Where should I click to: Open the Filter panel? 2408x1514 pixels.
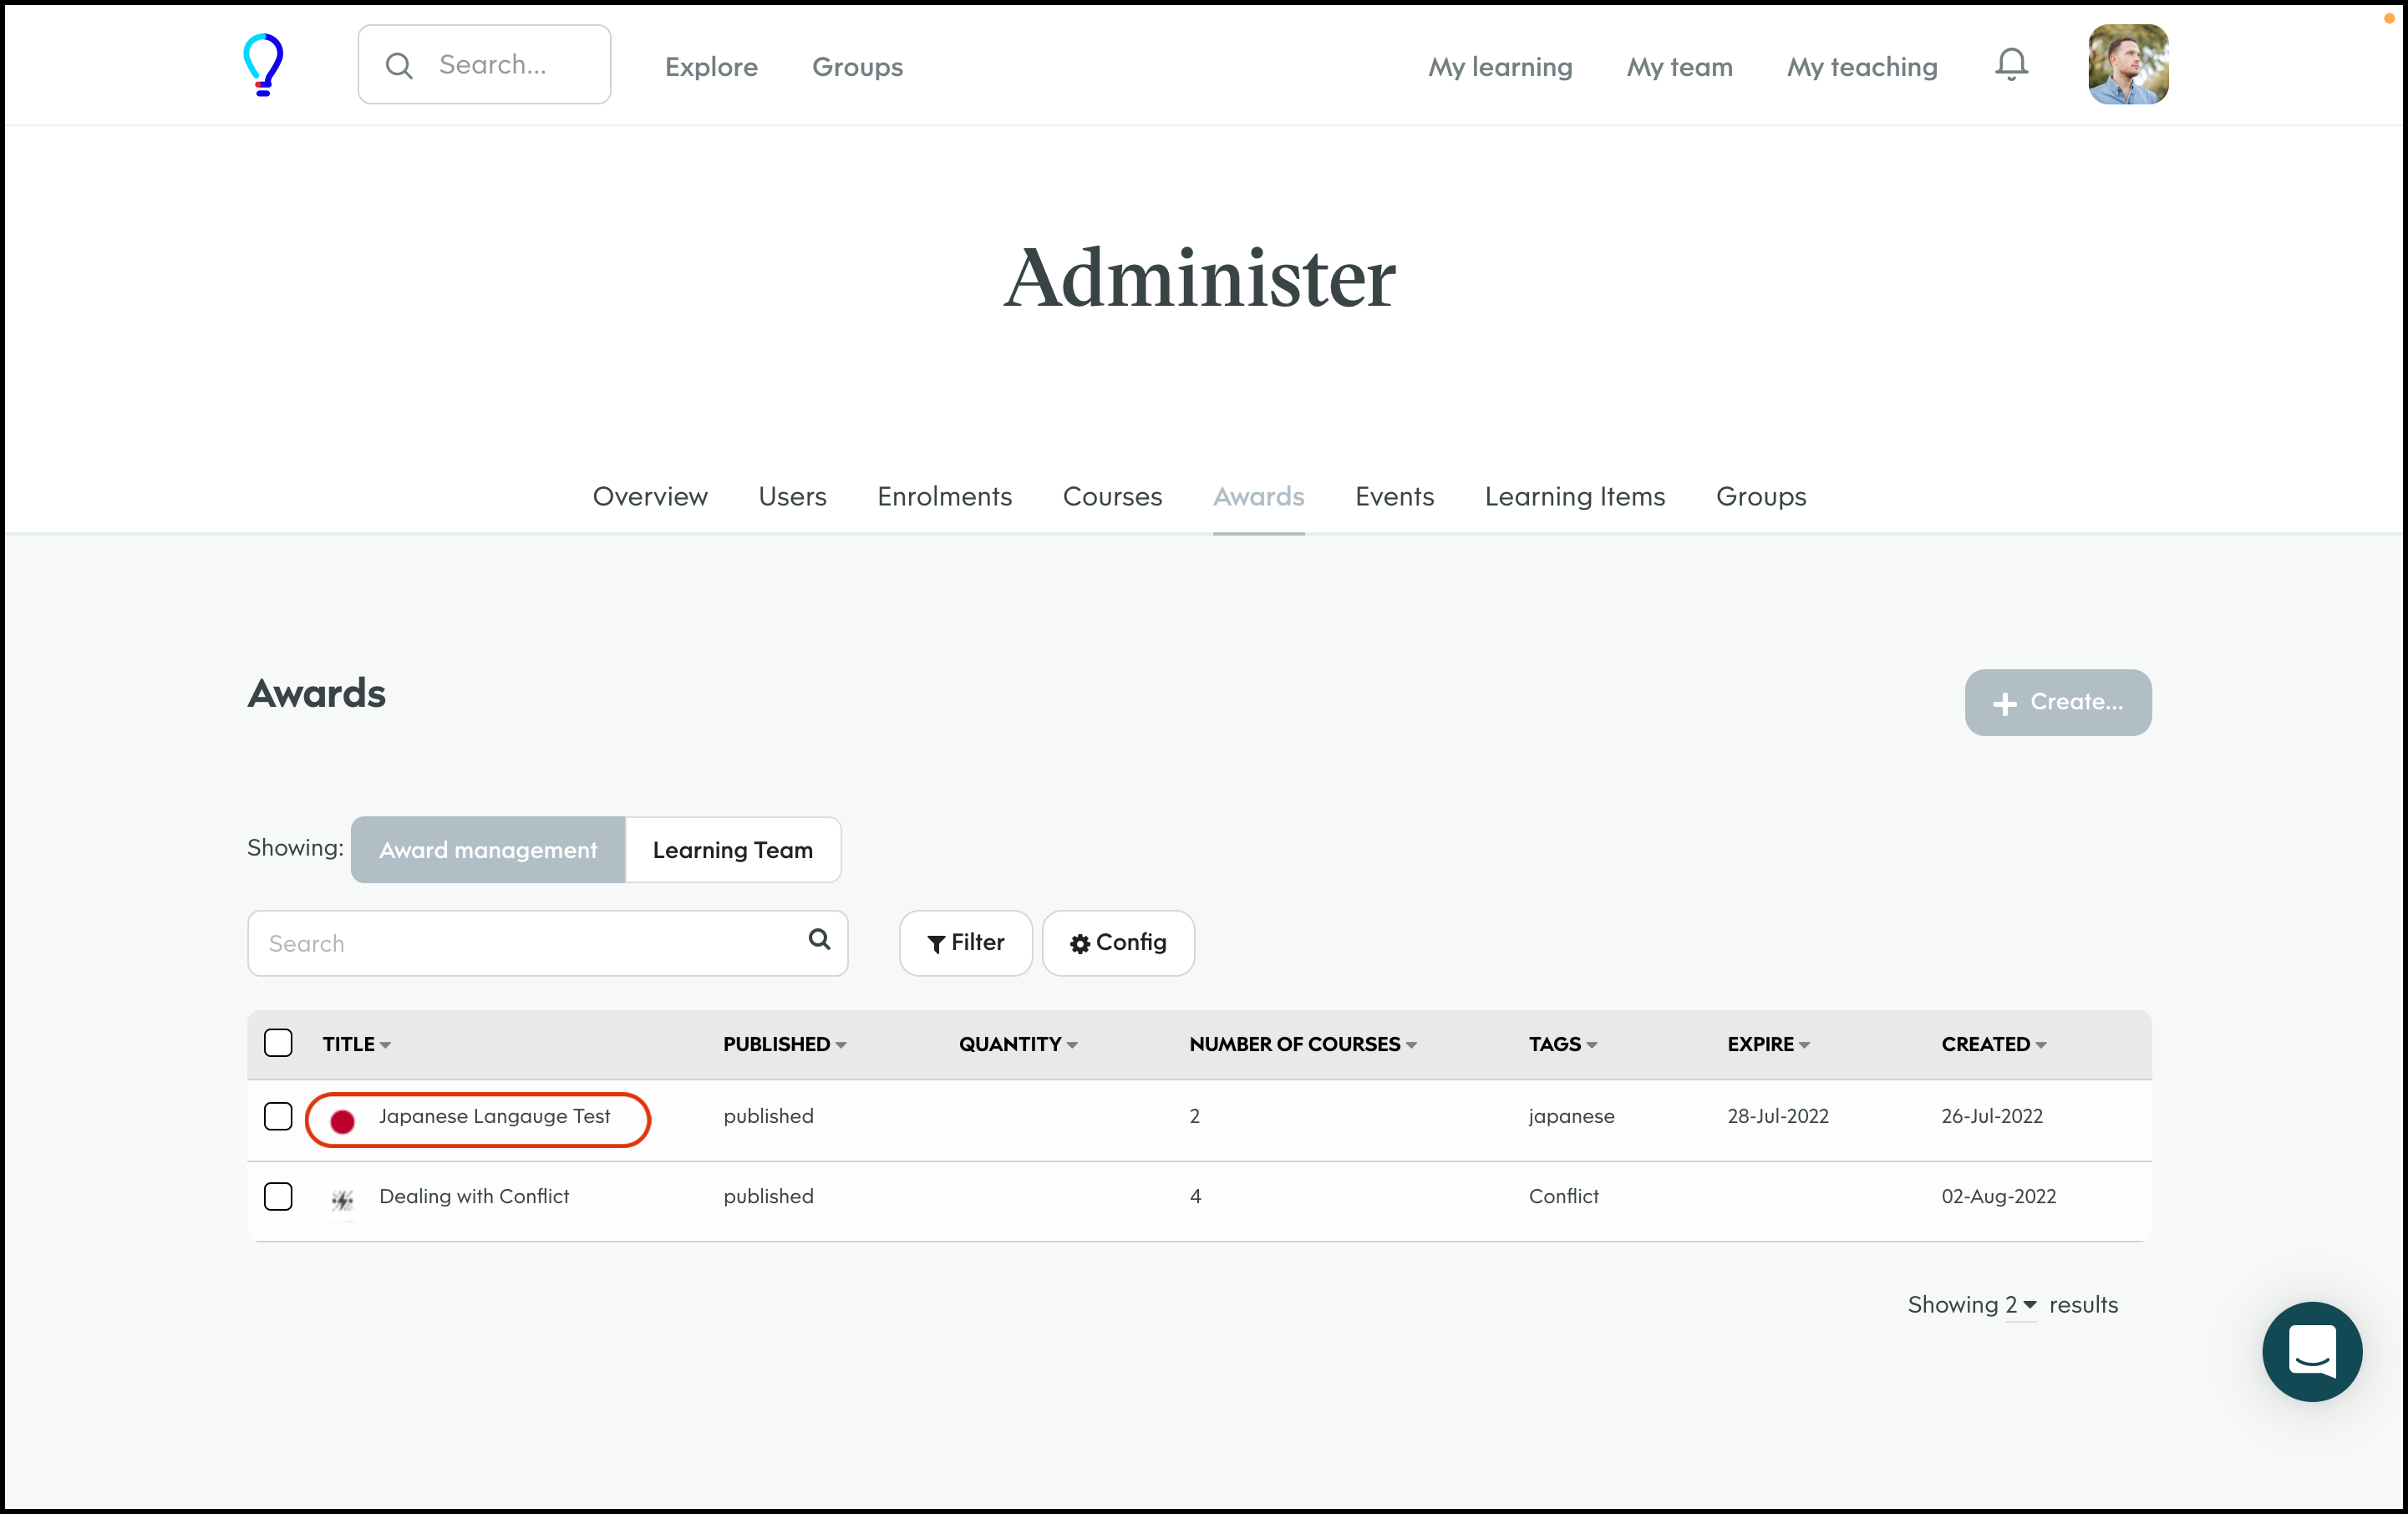coord(964,943)
